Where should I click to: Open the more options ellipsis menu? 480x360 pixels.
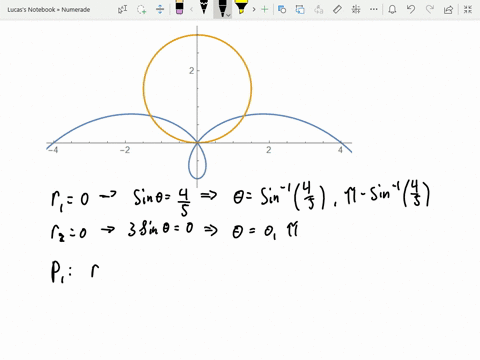374,9
